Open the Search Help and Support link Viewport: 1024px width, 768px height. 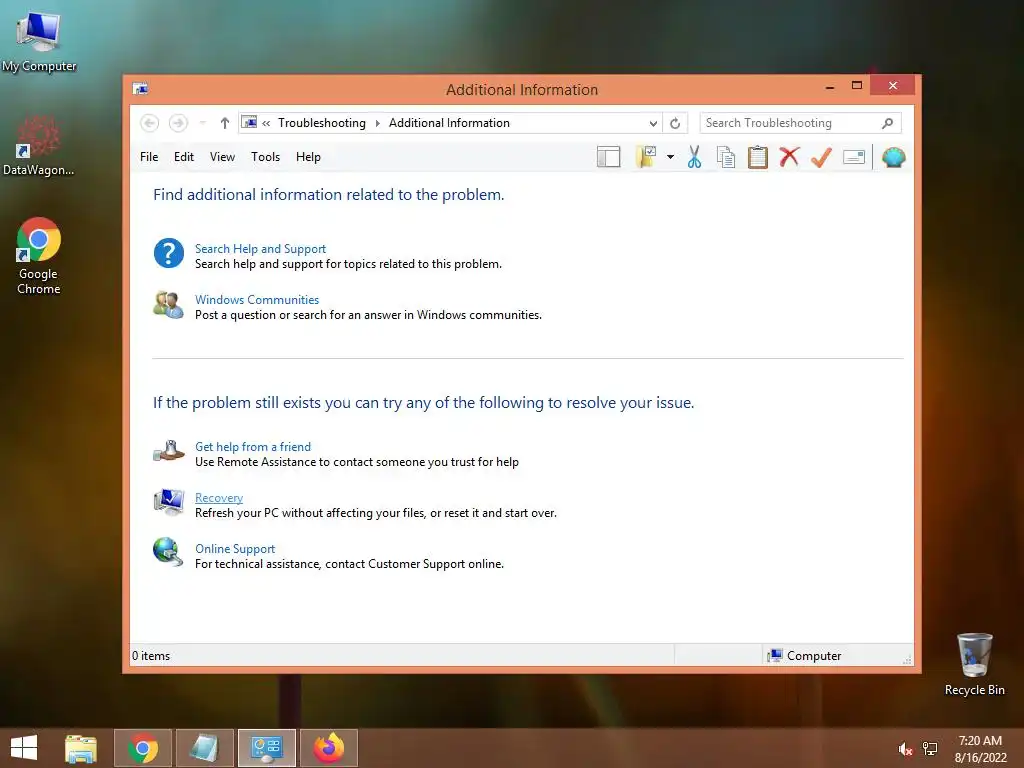pyautogui.click(x=260, y=249)
